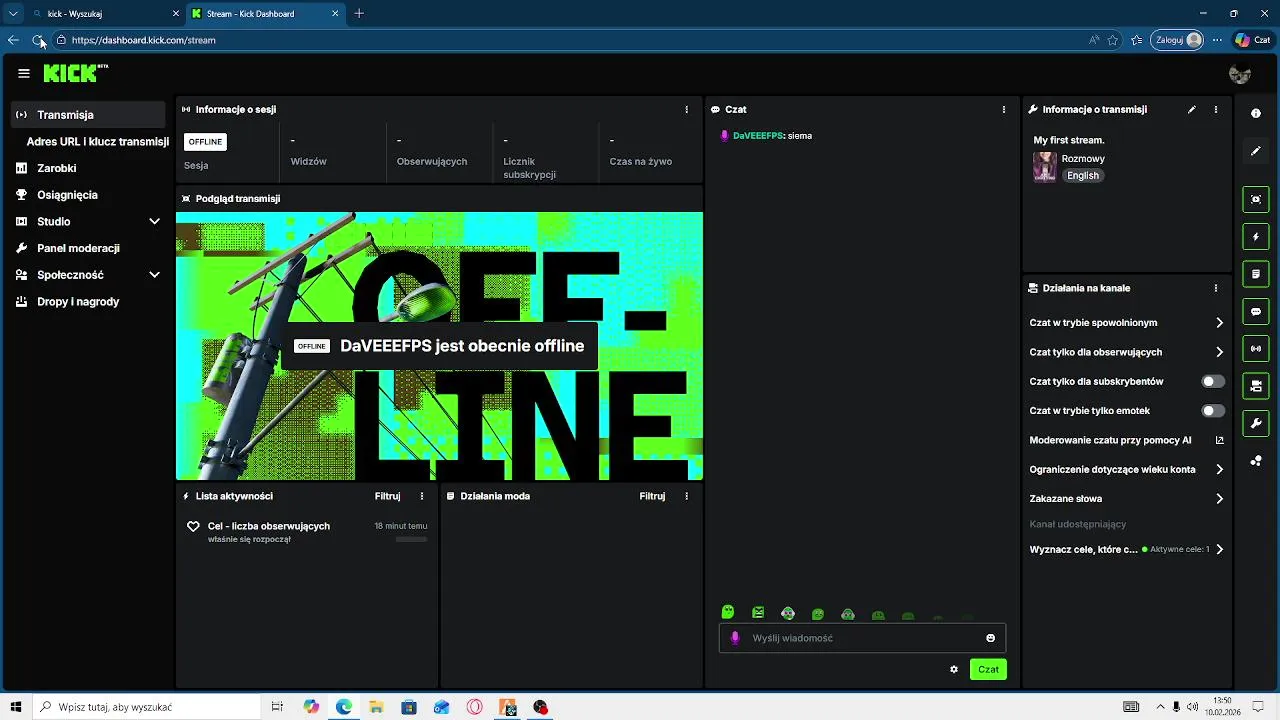This screenshot has width=1280, height=720.
Task: Click Filtruj in Lista aktywności panel
Action: point(387,496)
